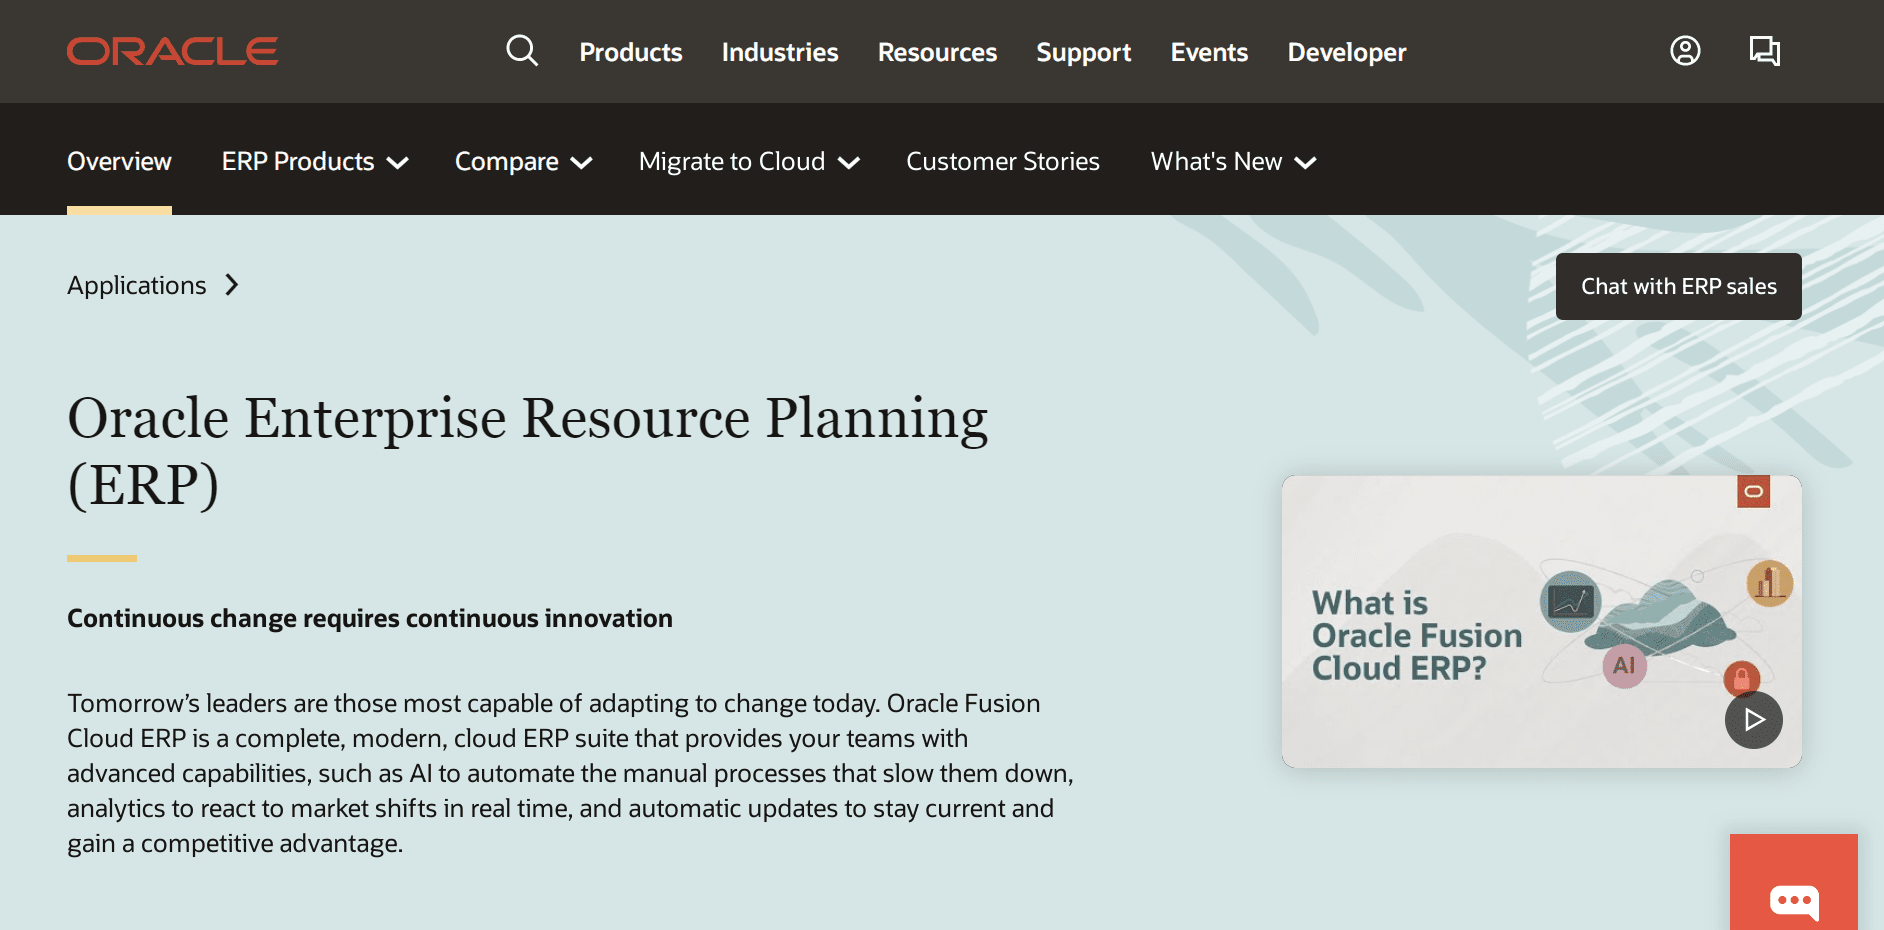Open the Products menu
The image size is (1884, 930).
tap(630, 52)
